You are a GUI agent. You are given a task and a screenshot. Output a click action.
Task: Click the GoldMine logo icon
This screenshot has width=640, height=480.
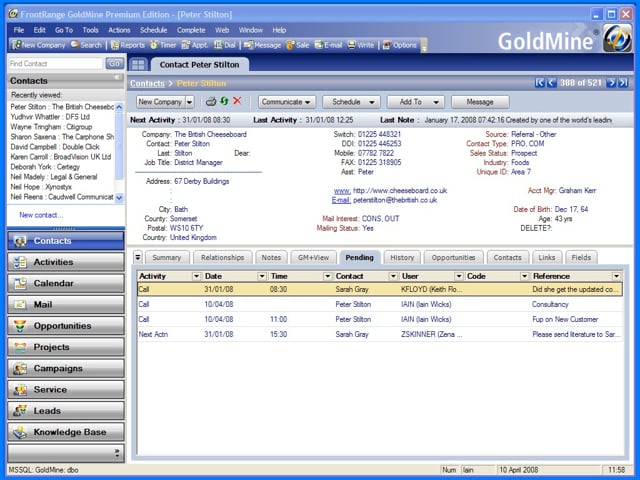click(617, 38)
